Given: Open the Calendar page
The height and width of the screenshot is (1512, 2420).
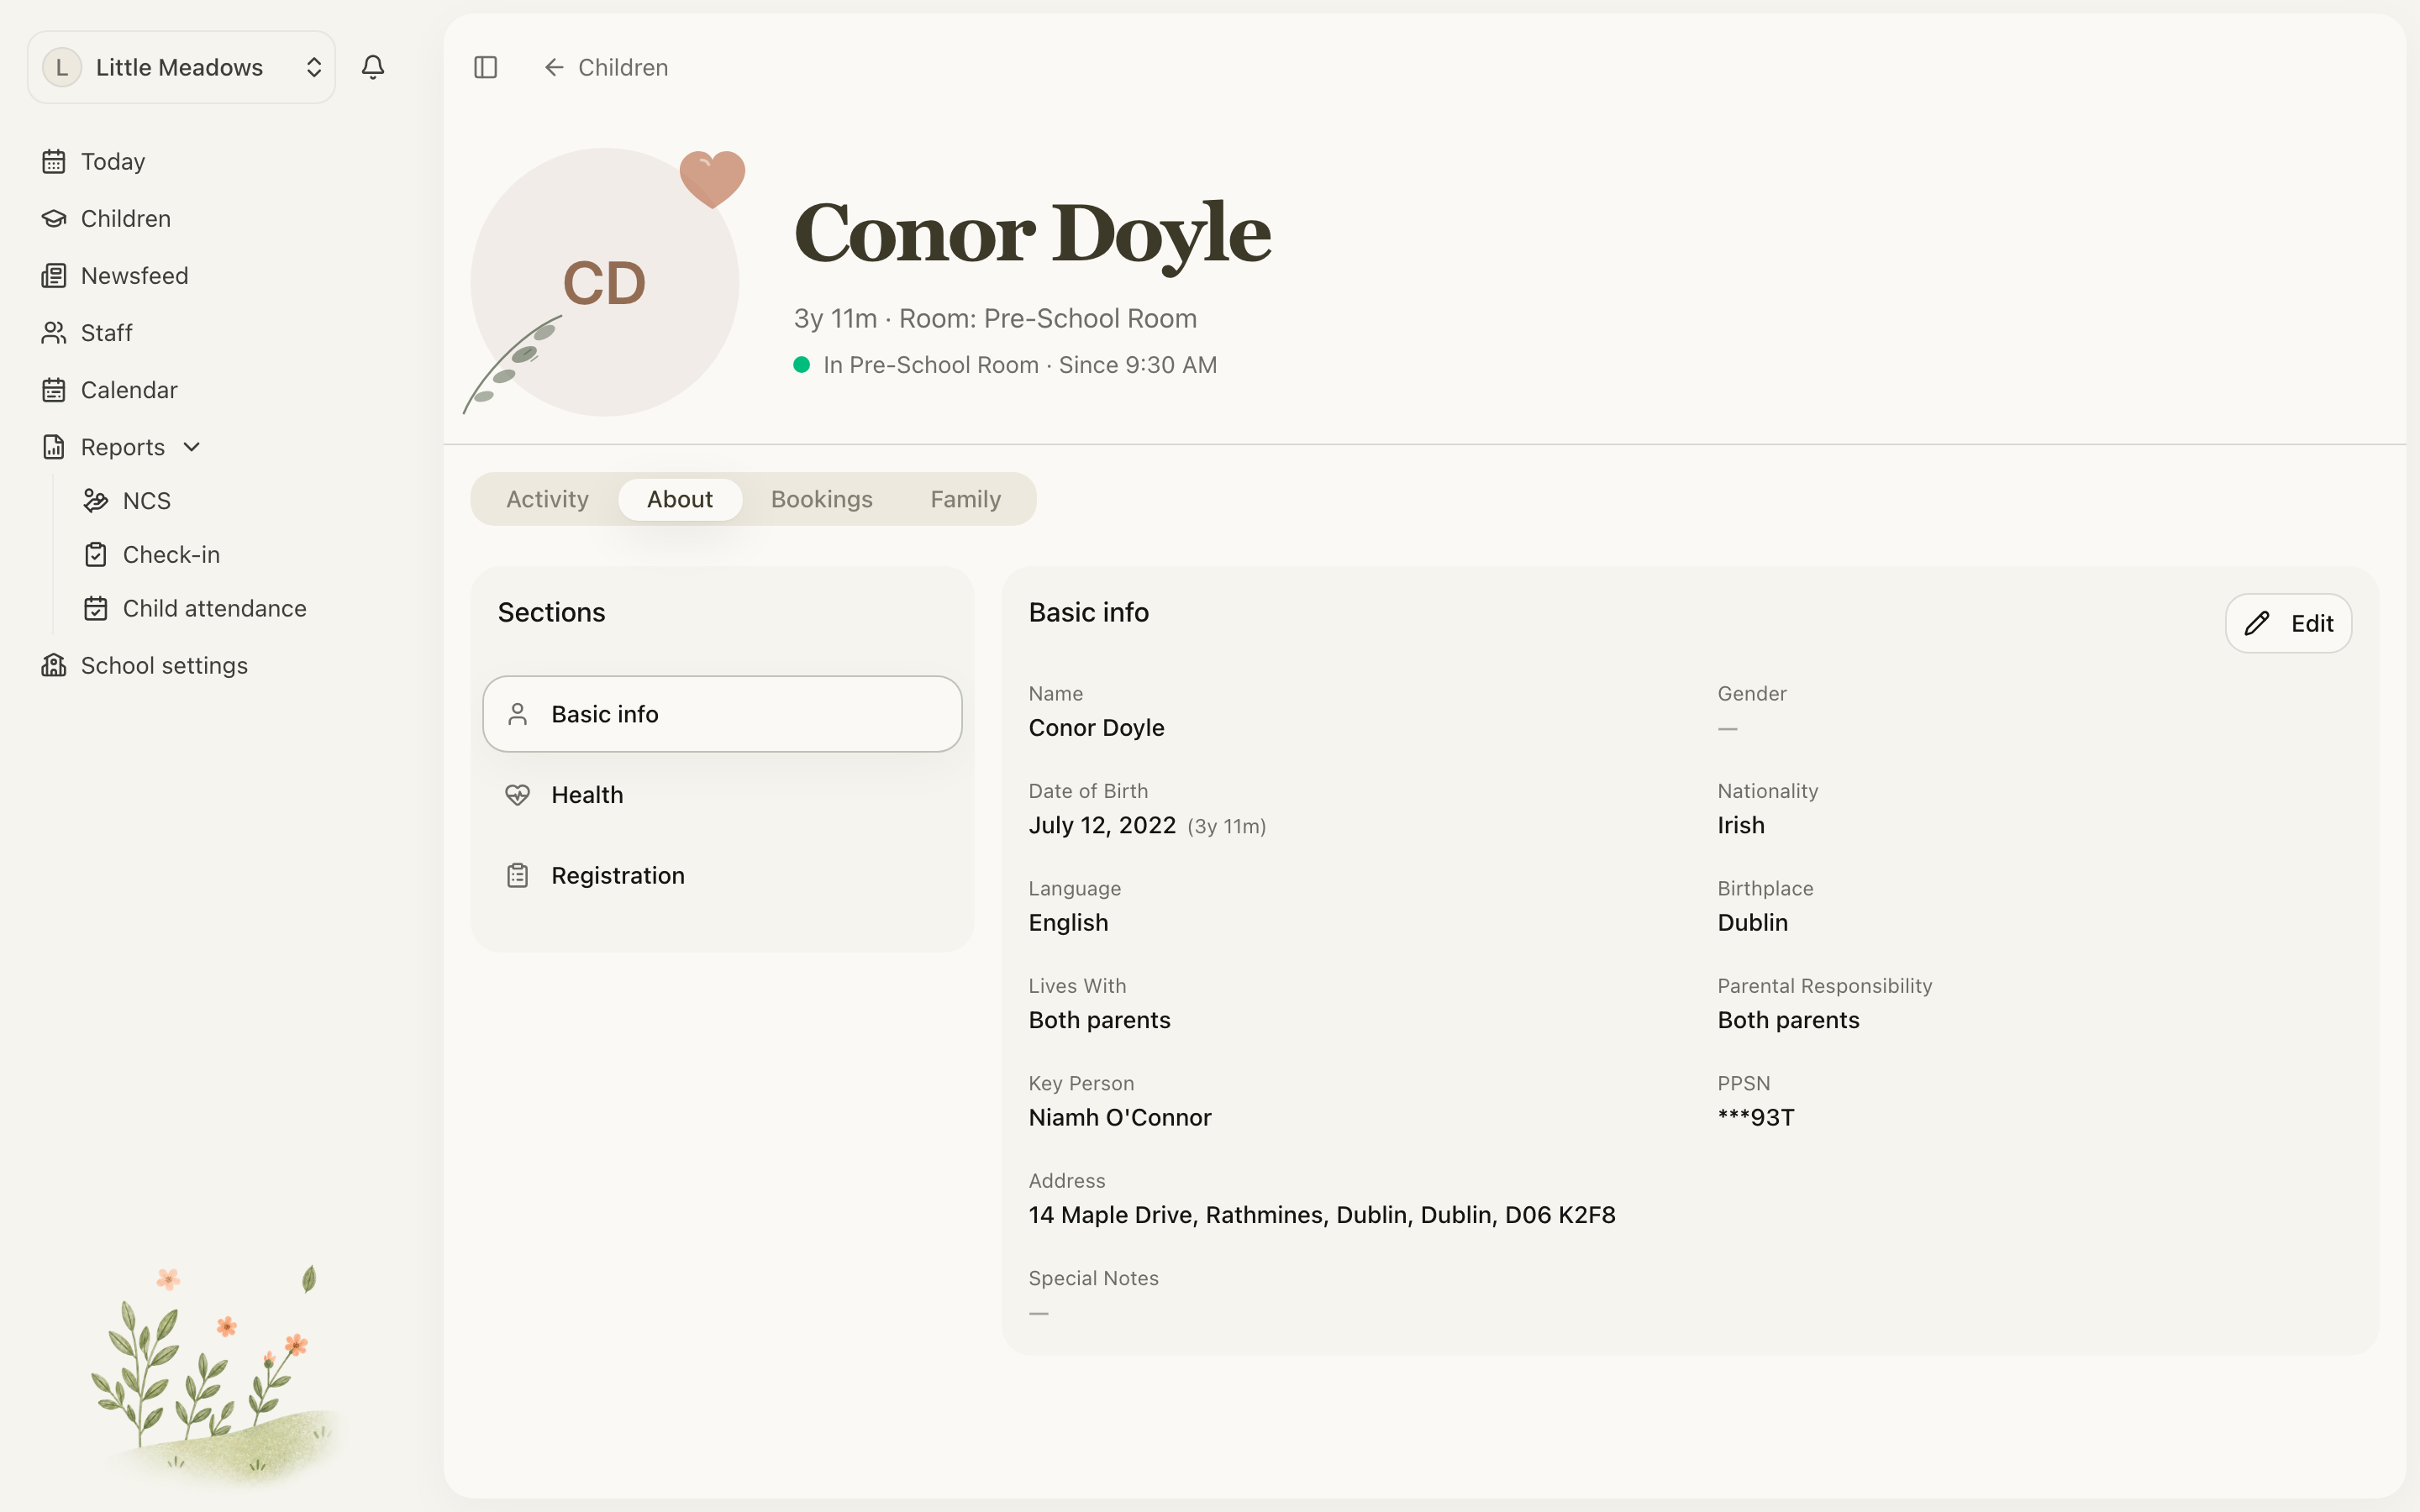Looking at the screenshot, I should pyautogui.click(x=129, y=390).
